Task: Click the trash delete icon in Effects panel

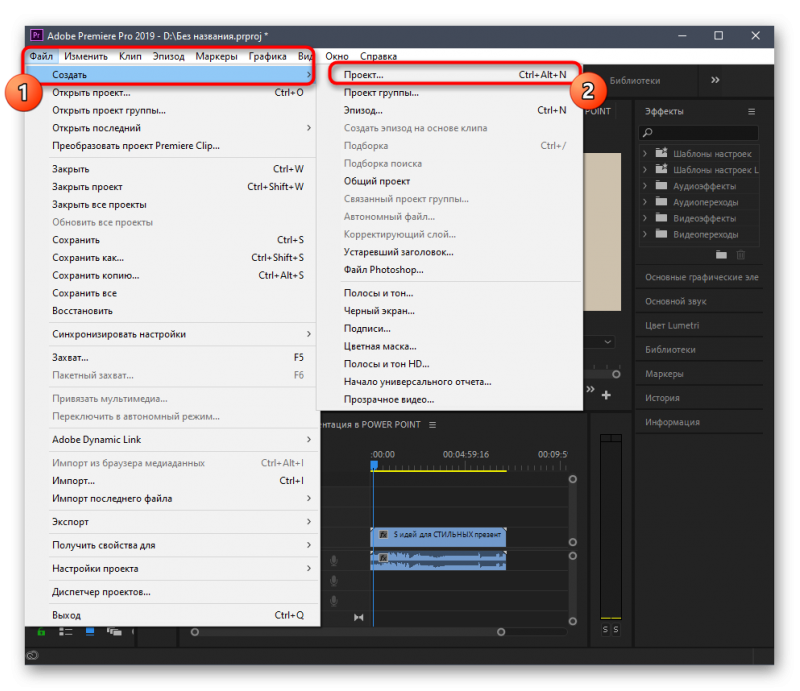Action: coord(741,254)
